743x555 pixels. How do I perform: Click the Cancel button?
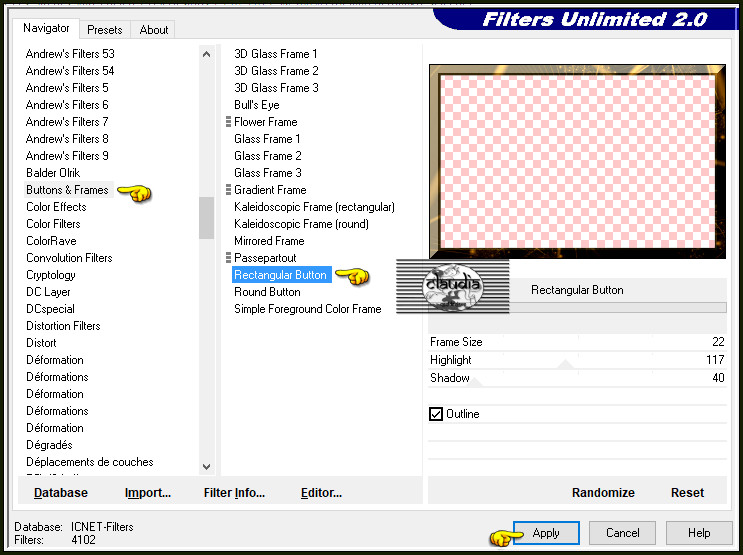coord(622,533)
